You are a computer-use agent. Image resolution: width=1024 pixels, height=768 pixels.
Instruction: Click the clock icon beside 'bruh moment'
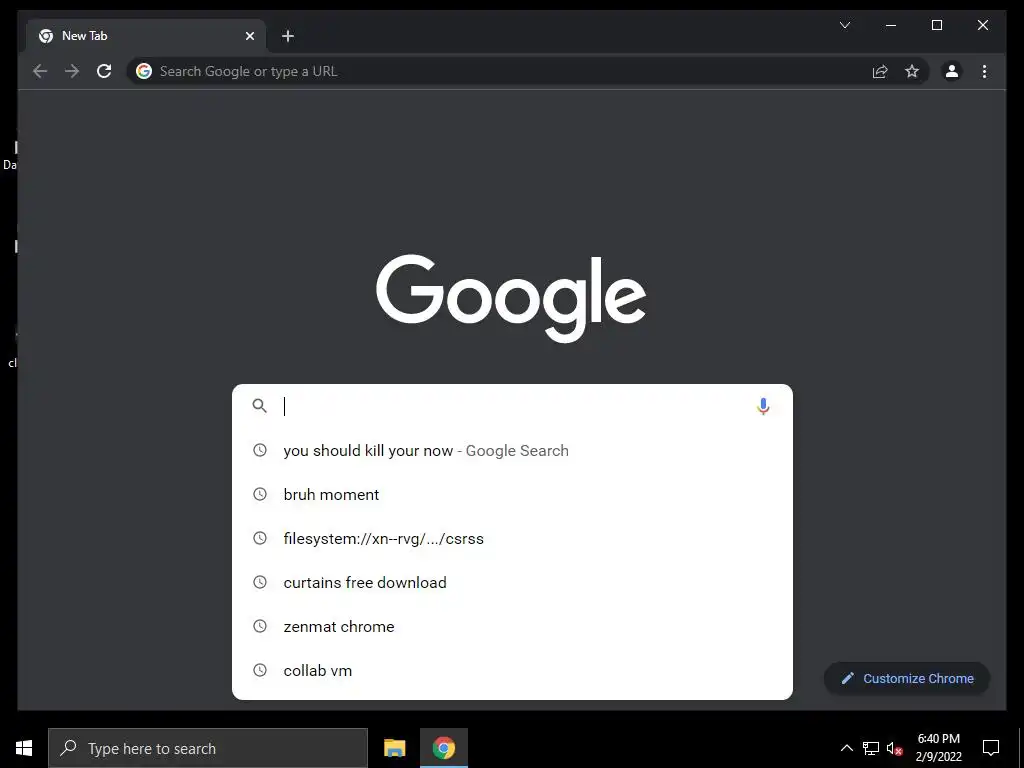[260, 494]
